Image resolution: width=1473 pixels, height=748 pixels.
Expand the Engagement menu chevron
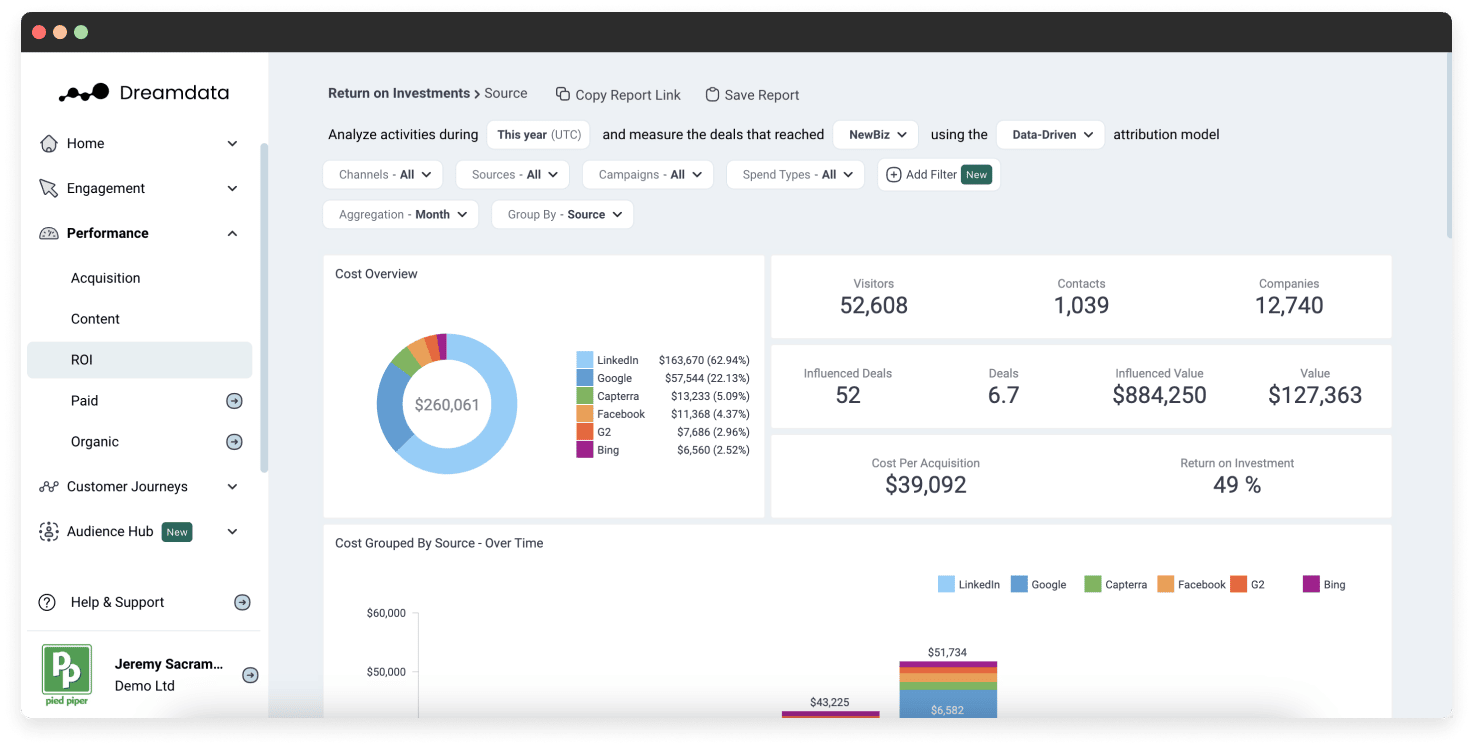pyautogui.click(x=232, y=188)
